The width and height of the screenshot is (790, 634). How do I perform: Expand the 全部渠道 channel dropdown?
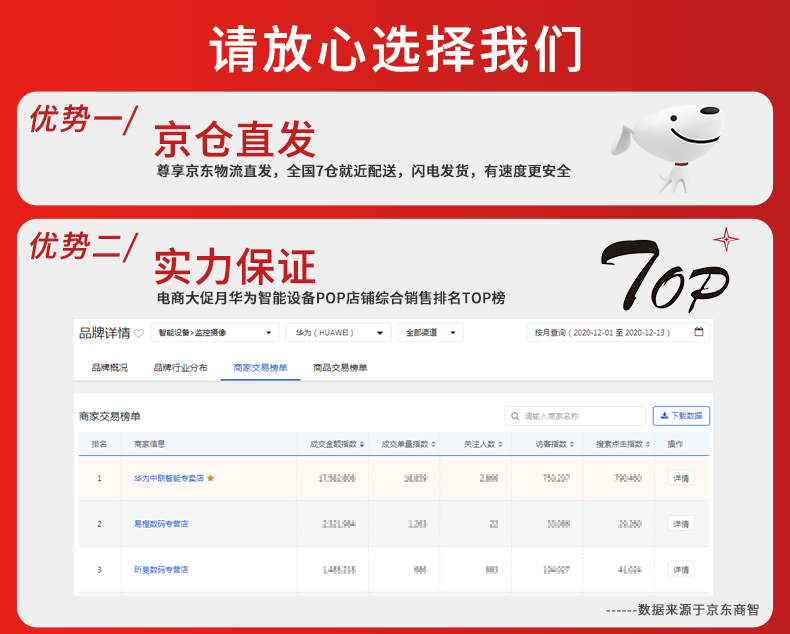pyautogui.click(x=430, y=333)
